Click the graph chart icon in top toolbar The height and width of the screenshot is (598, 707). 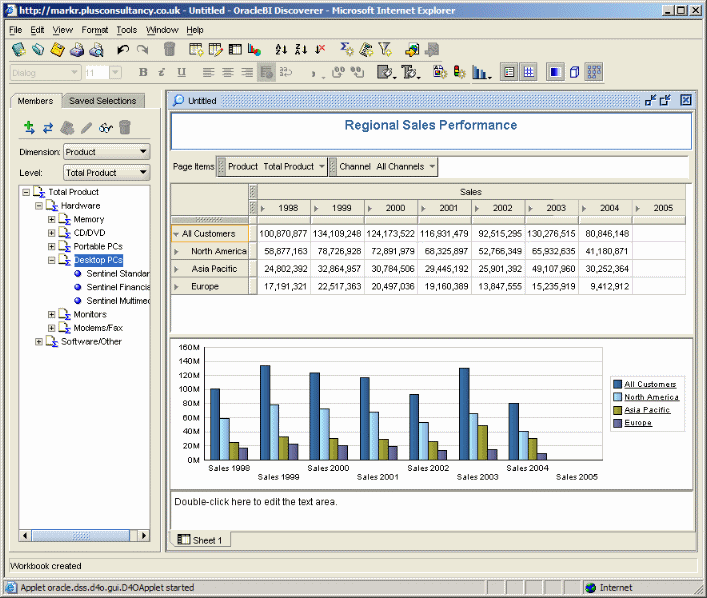(255, 49)
